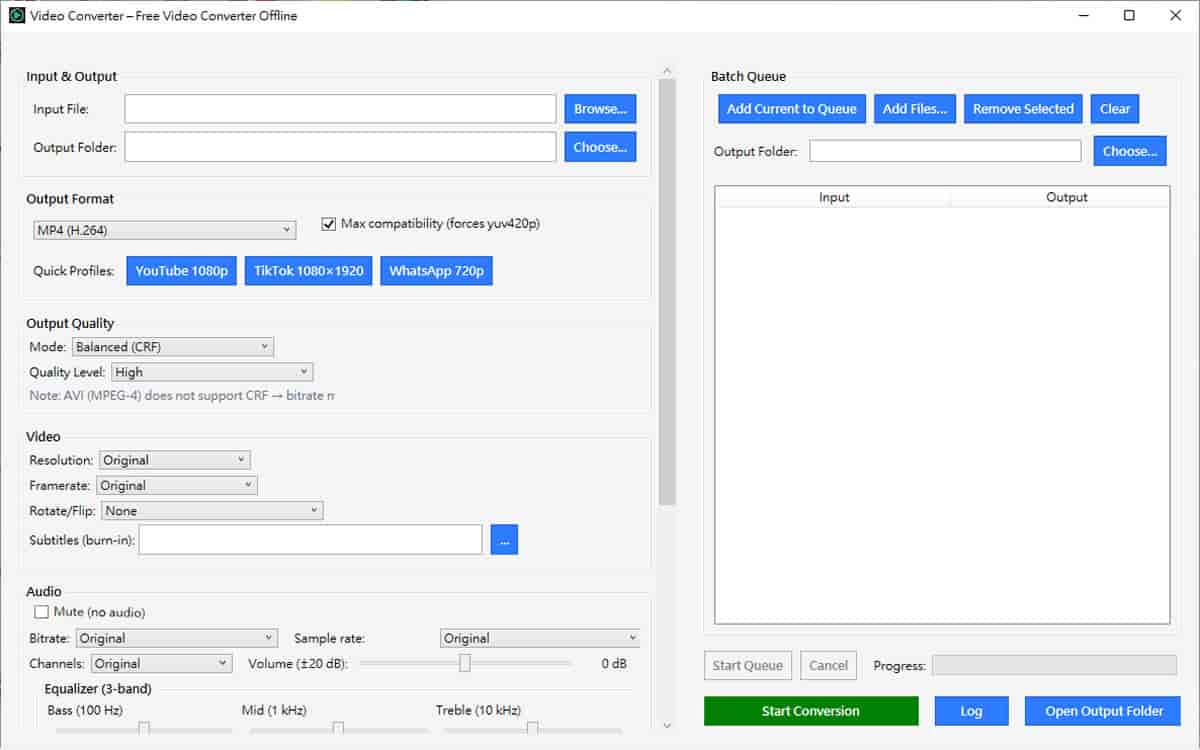Open the Rotate/Flip dropdown
This screenshot has width=1200, height=750.
coord(212,511)
